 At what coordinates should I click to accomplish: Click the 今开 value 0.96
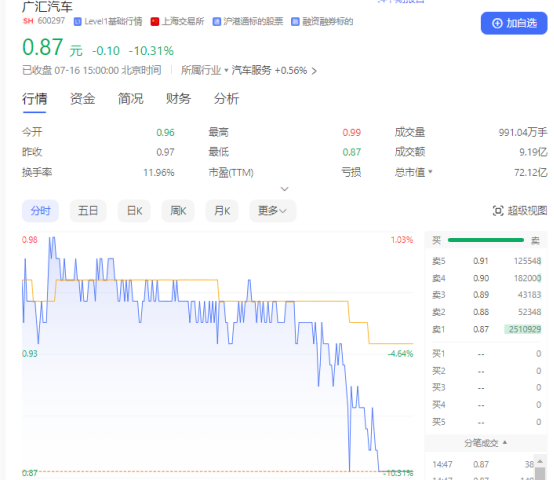pos(165,133)
